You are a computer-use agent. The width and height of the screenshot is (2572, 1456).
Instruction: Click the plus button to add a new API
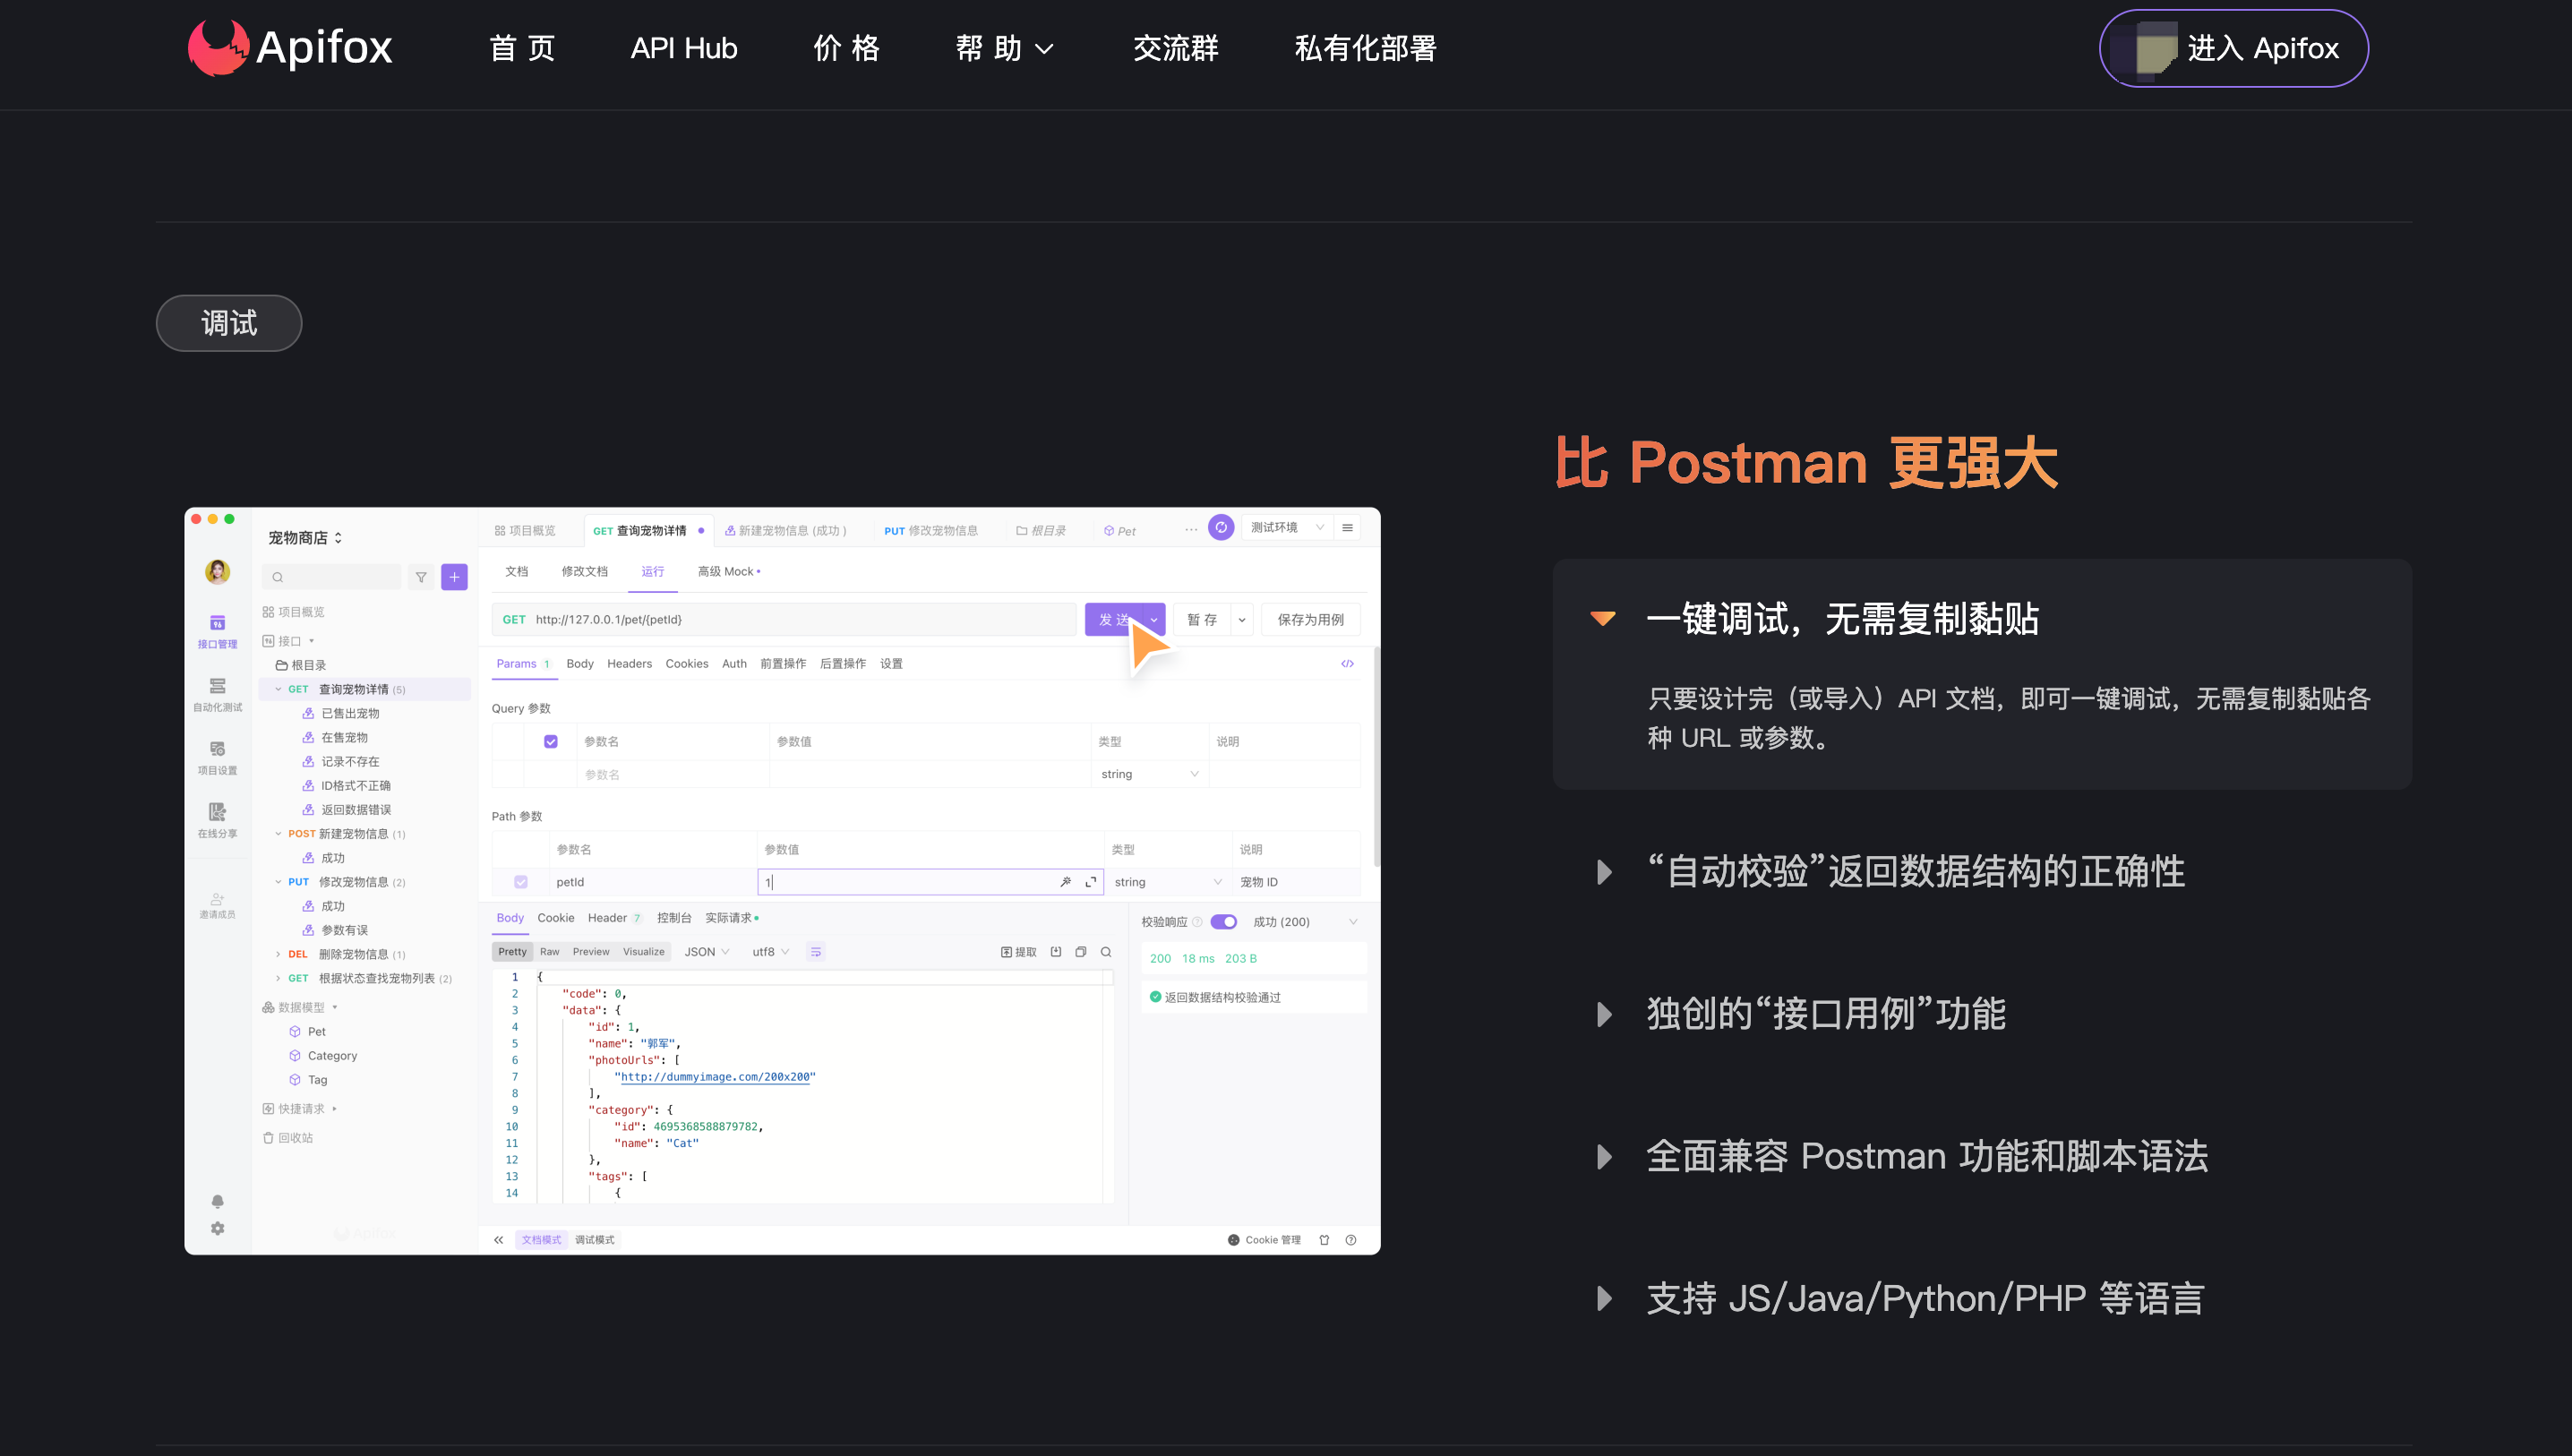click(x=454, y=577)
